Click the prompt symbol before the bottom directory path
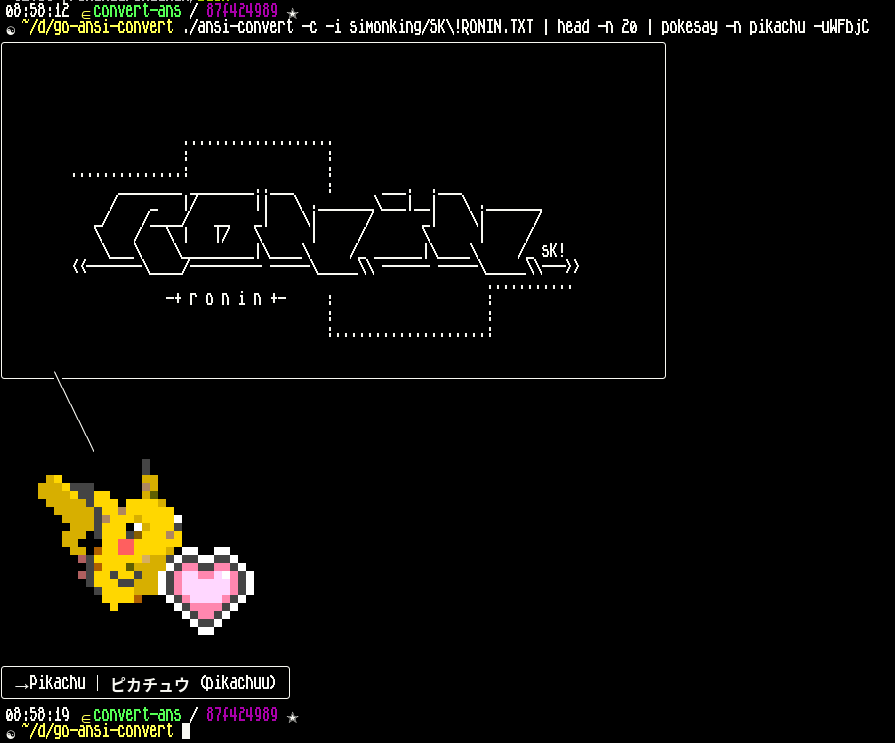 pos(11,733)
